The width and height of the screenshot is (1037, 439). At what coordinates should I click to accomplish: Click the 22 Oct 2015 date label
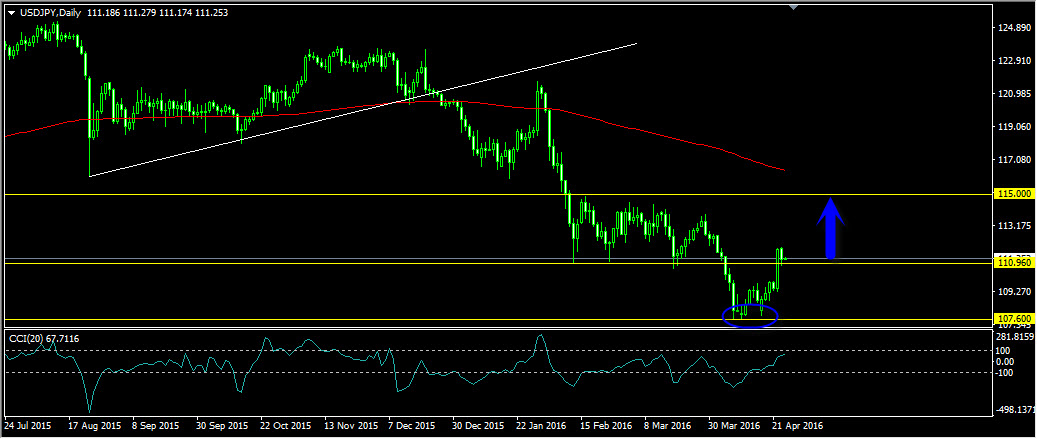[286, 426]
